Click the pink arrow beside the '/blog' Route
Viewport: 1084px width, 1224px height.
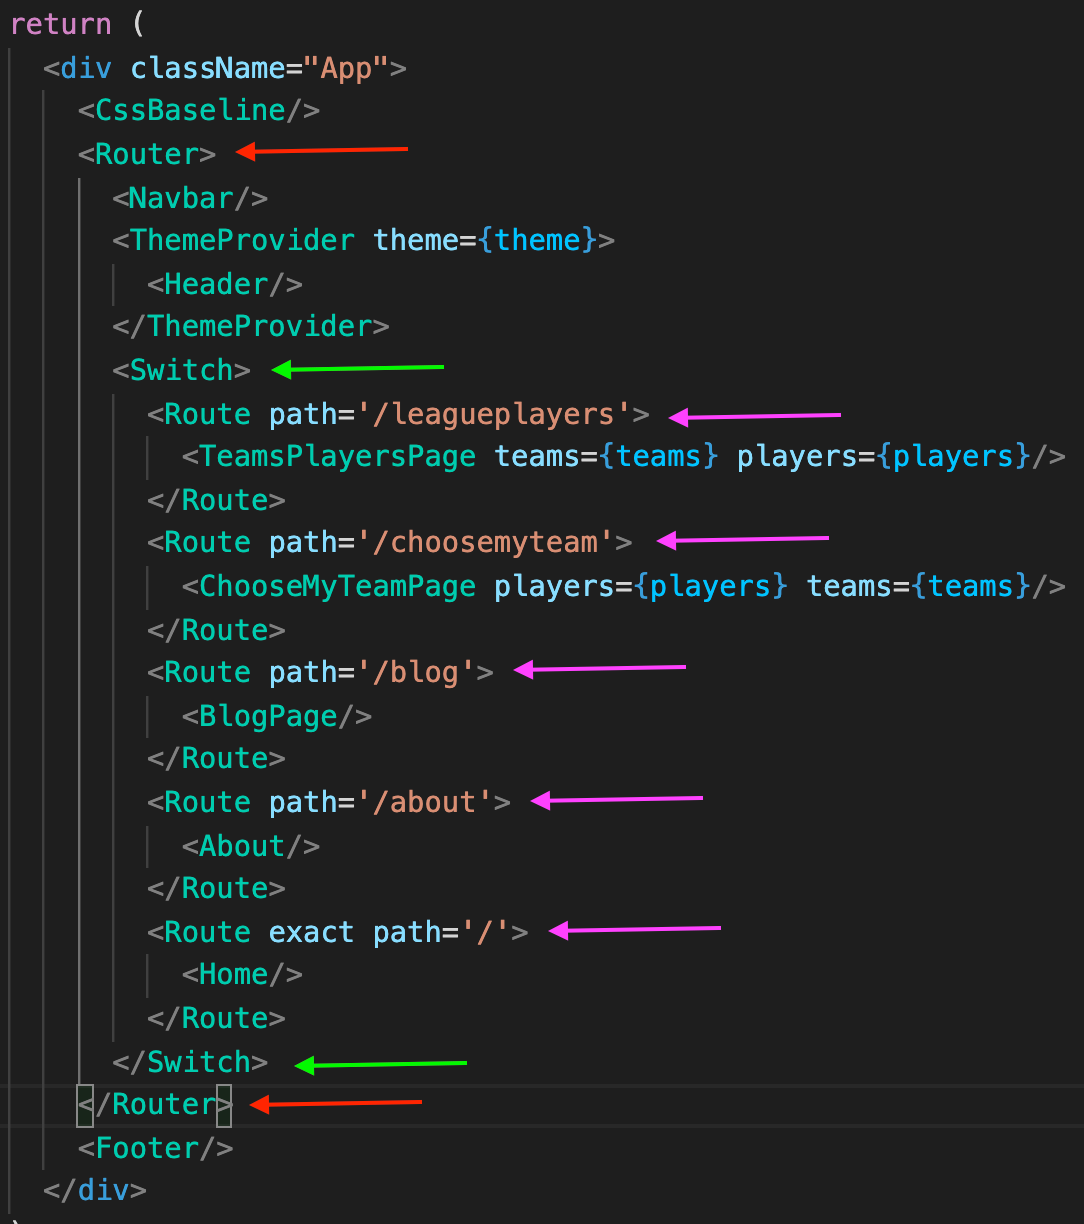(x=600, y=670)
